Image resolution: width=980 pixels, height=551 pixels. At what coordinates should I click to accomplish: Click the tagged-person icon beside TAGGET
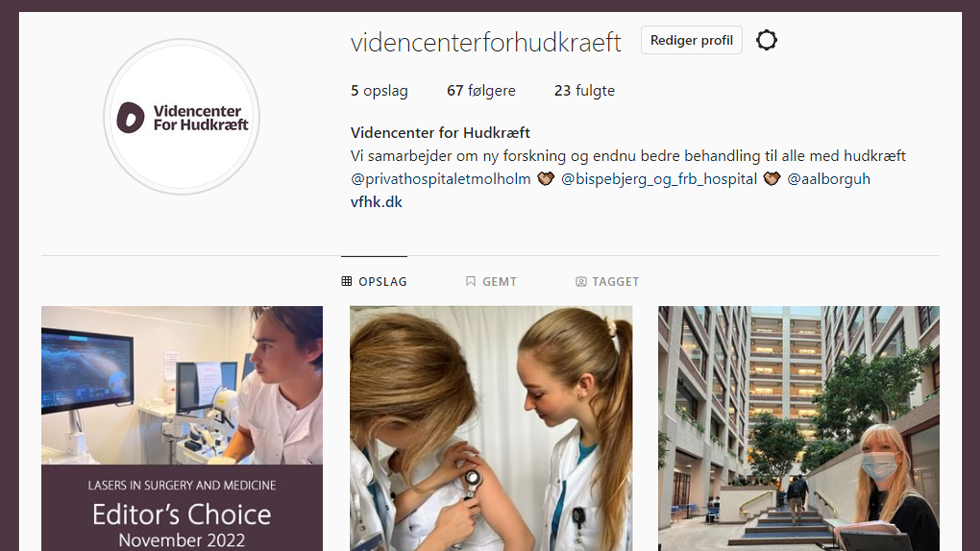[x=581, y=281]
